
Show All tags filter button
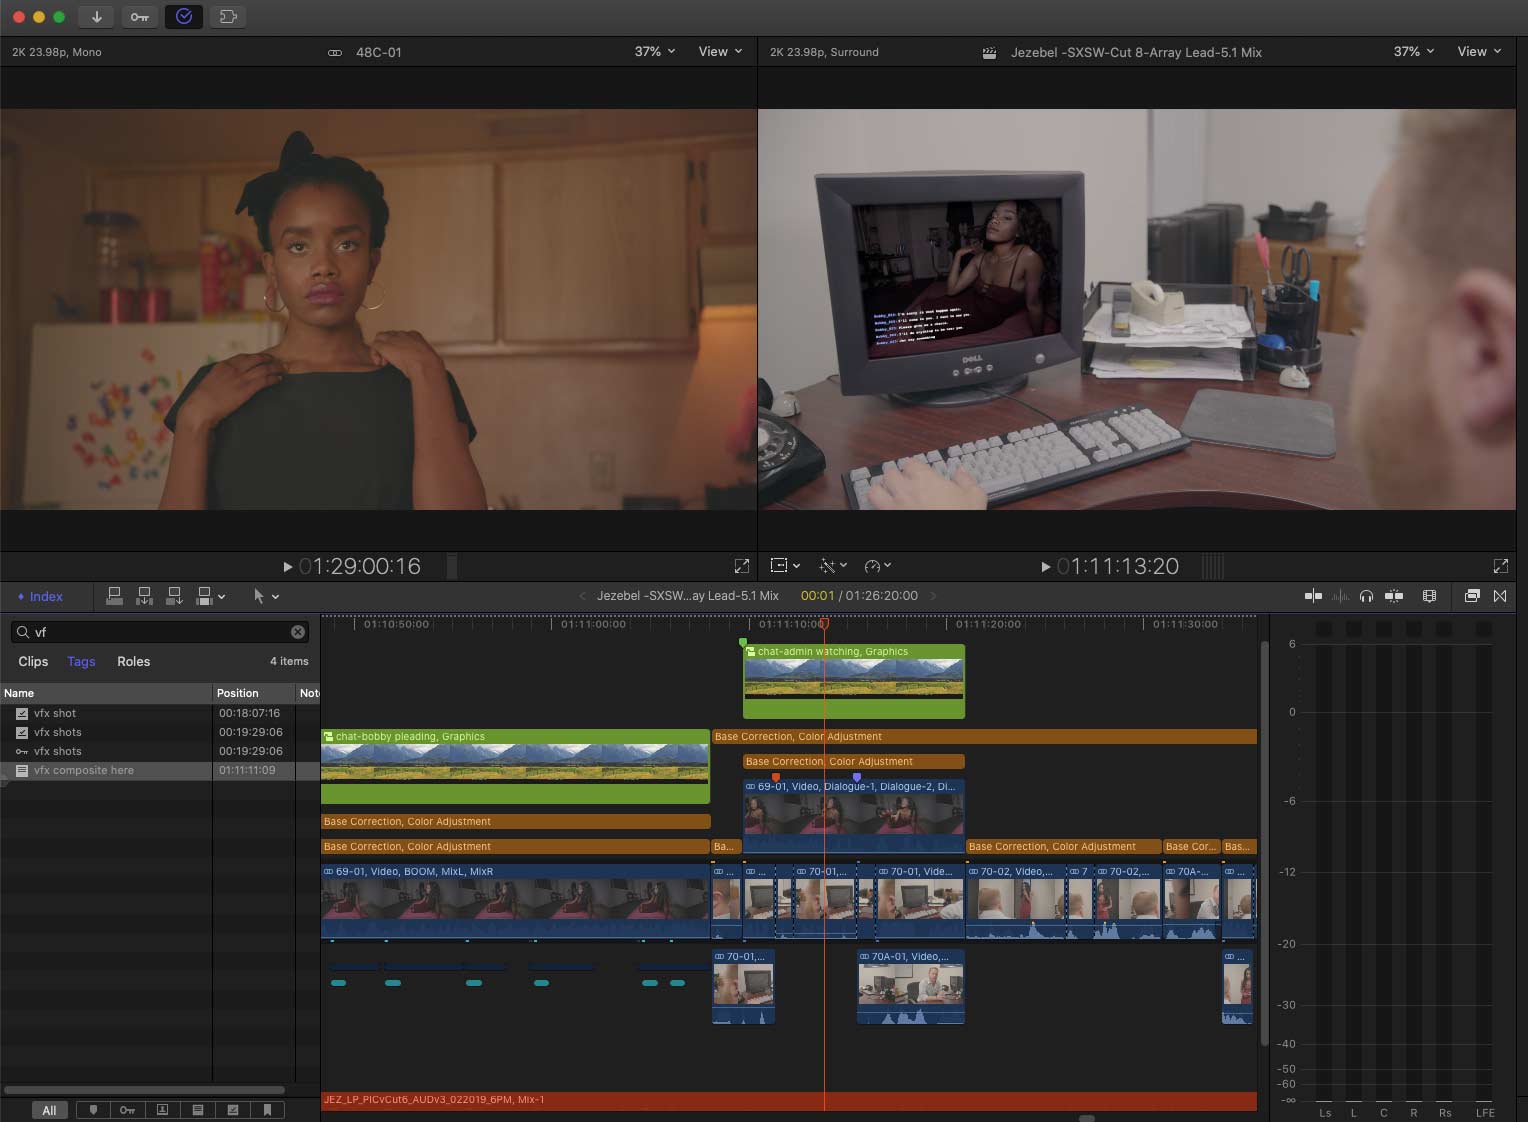[49, 1110]
